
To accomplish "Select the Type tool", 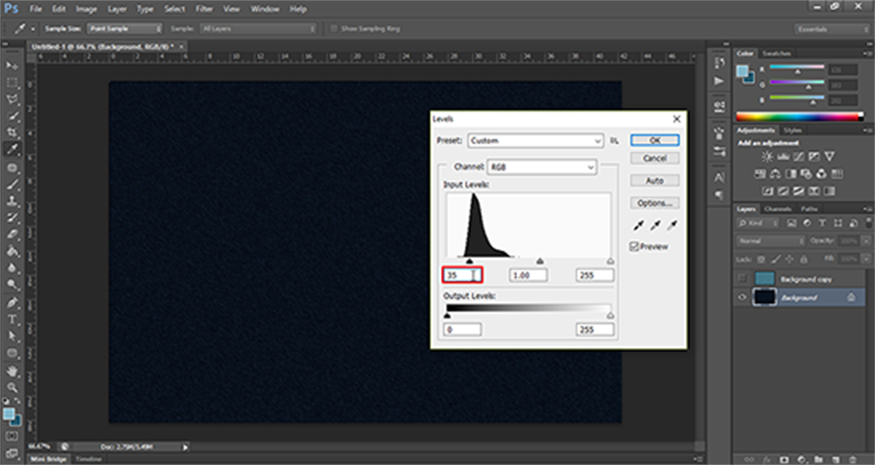I will (x=12, y=320).
